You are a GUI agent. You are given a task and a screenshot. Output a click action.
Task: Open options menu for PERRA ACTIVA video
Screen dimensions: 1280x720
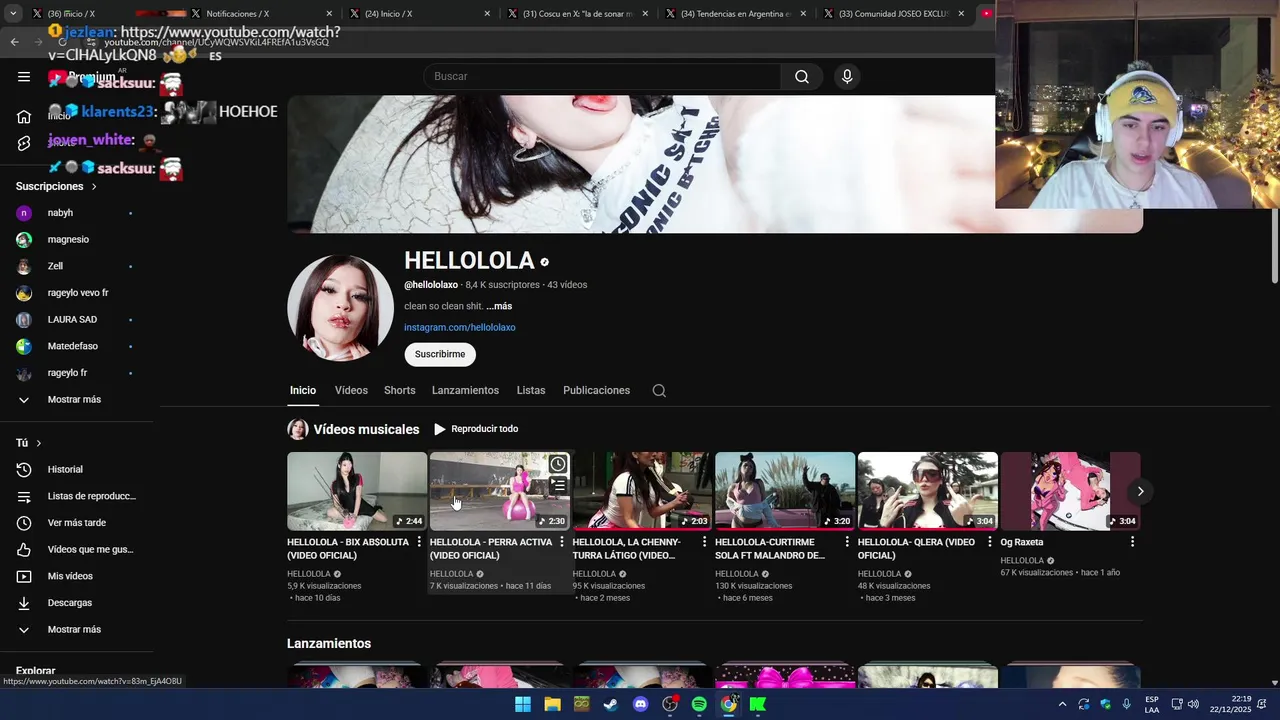(x=562, y=542)
